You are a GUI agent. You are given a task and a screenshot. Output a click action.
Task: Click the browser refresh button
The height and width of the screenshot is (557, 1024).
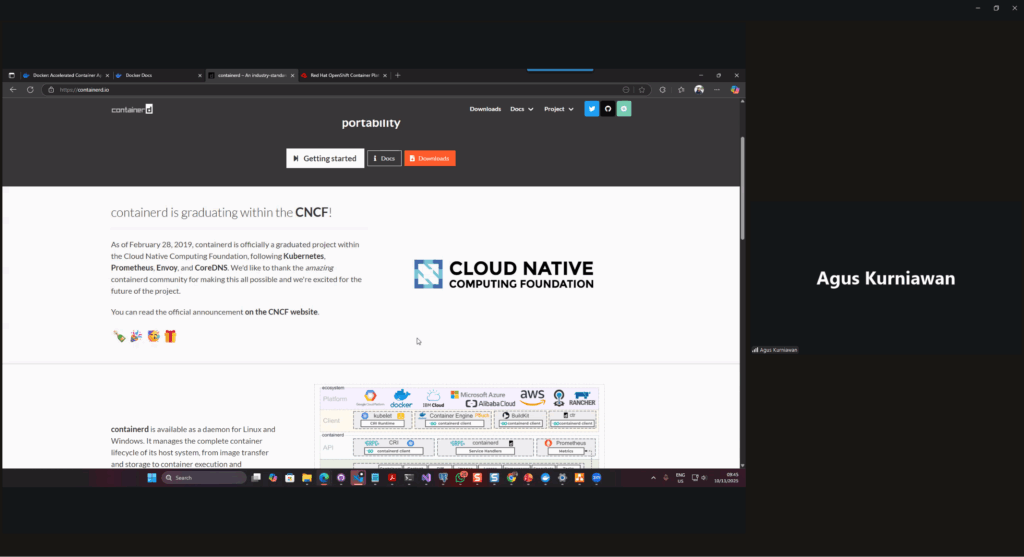coord(30,89)
